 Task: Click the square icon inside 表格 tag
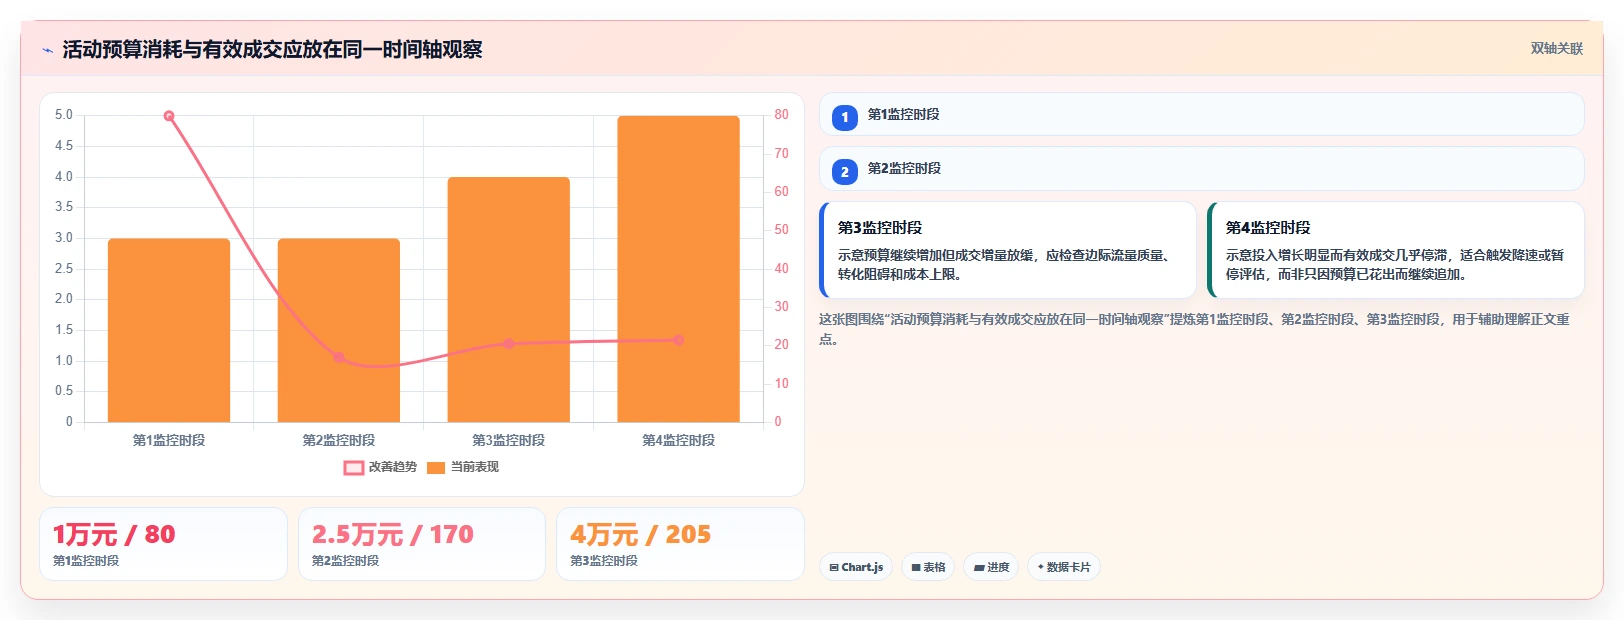click(x=916, y=567)
